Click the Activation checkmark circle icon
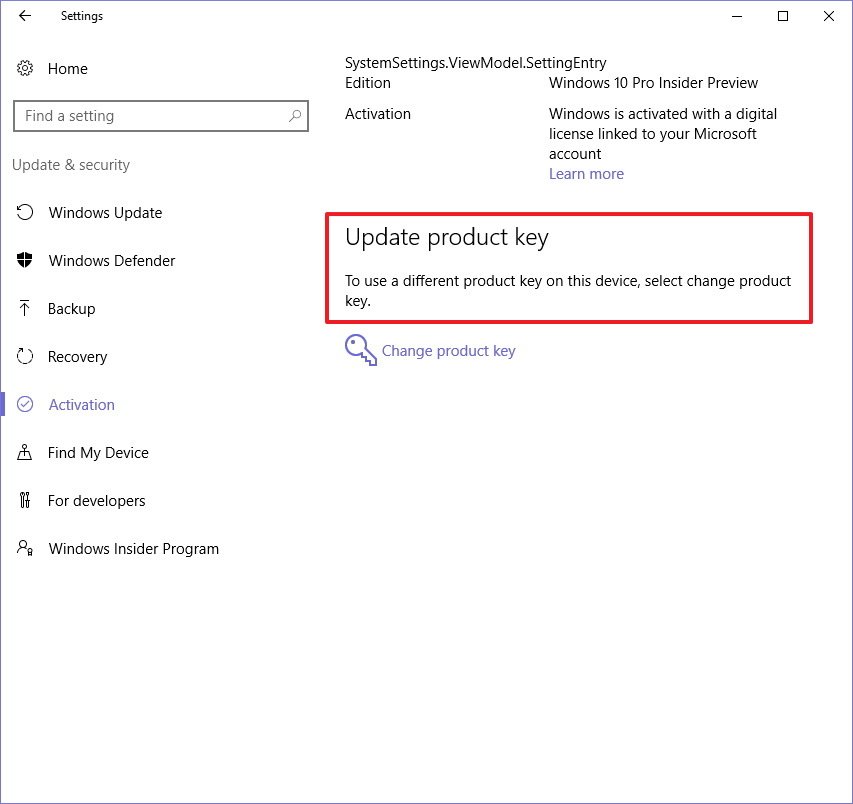 [26, 405]
